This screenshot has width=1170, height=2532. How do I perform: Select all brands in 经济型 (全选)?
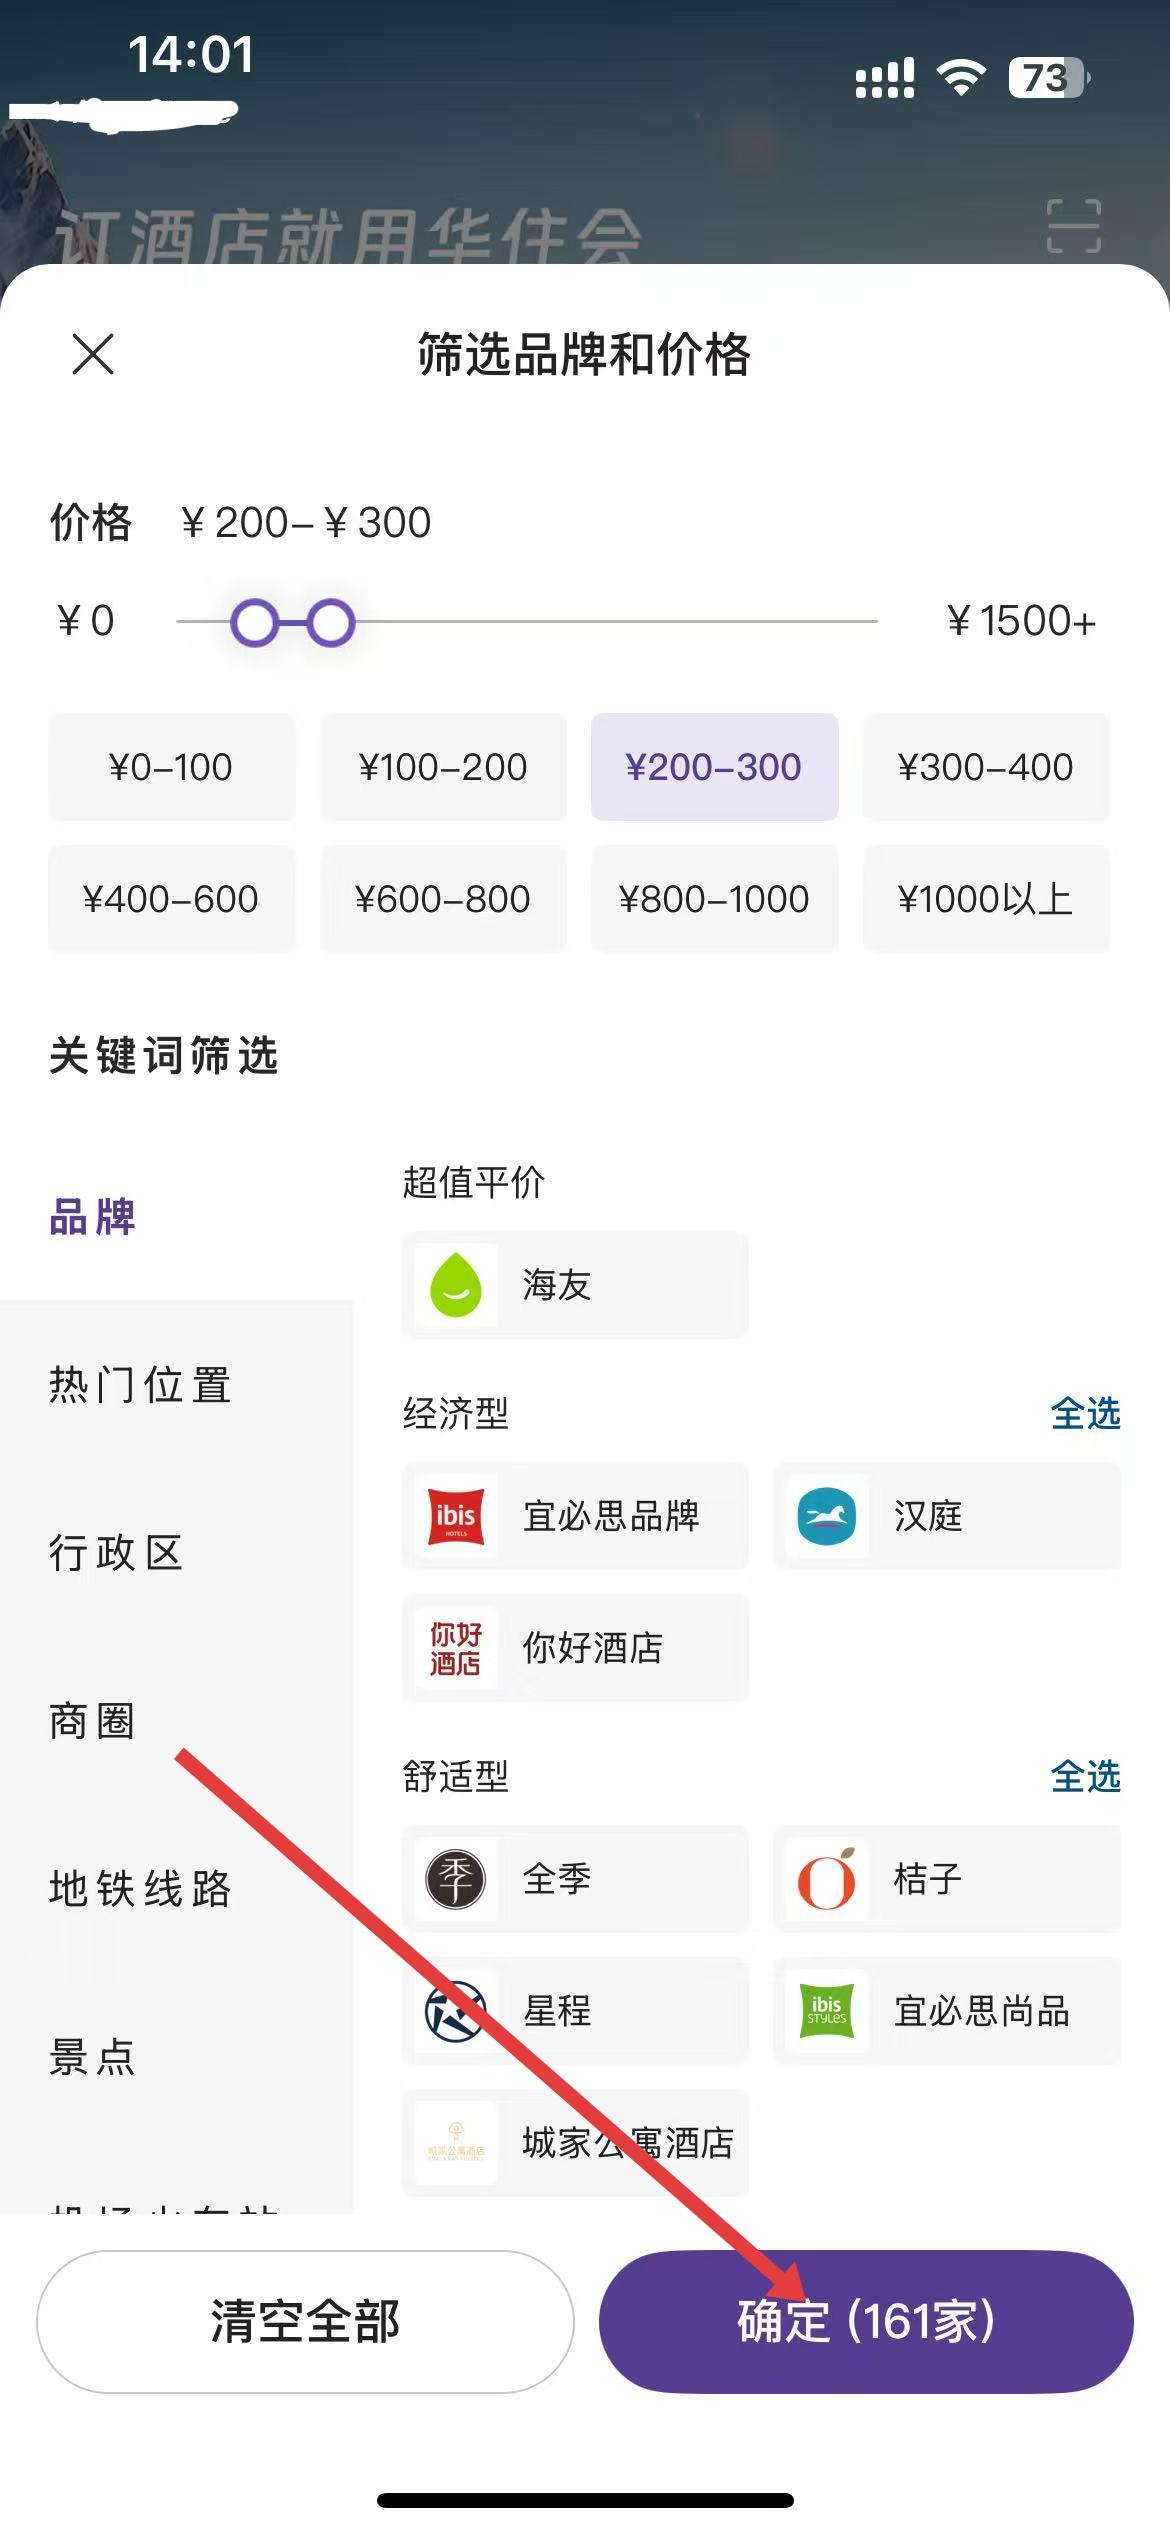click(1085, 1414)
